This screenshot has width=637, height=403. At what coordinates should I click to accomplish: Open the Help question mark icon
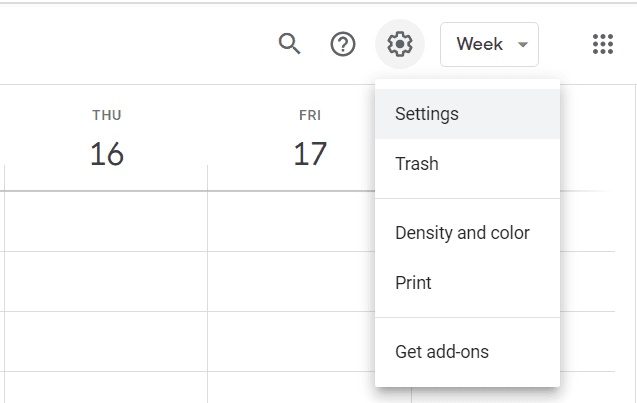[343, 44]
